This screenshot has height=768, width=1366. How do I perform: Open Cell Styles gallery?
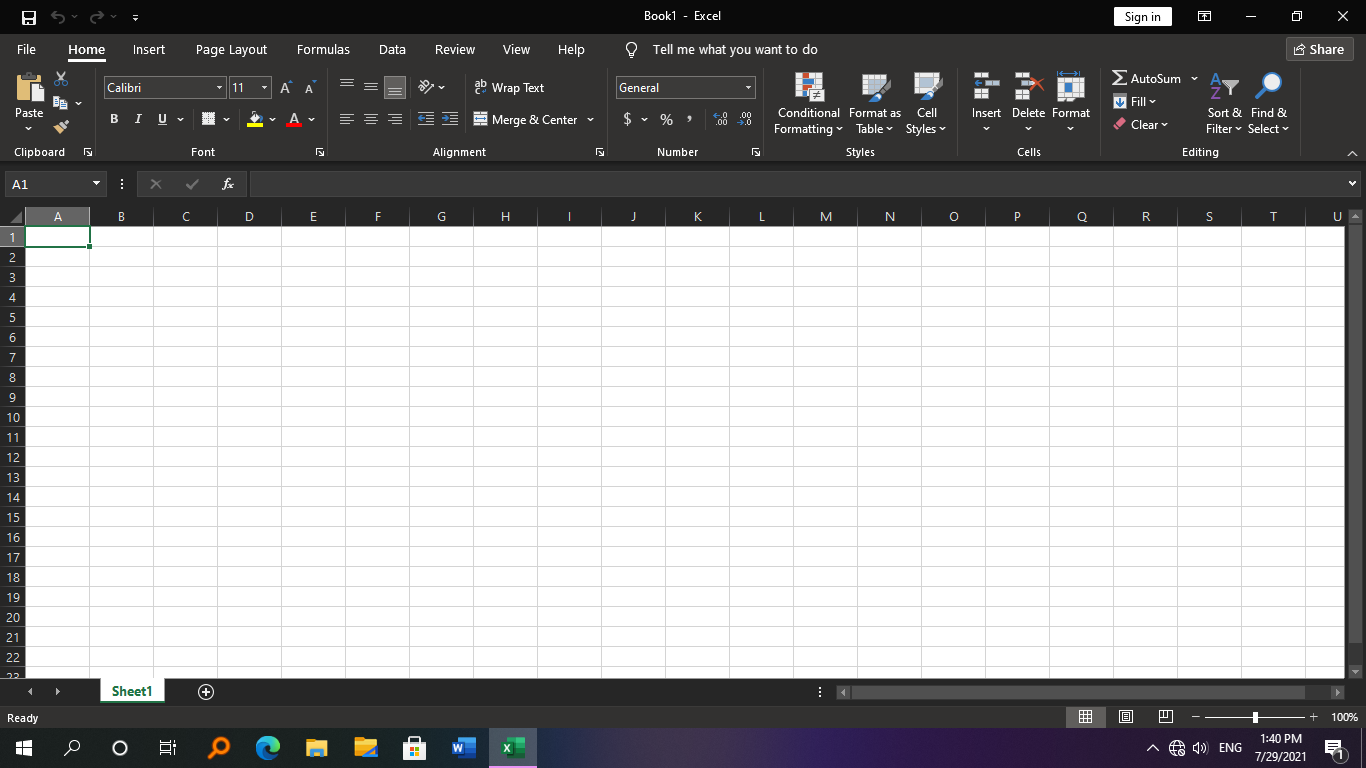tap(927, 104)
